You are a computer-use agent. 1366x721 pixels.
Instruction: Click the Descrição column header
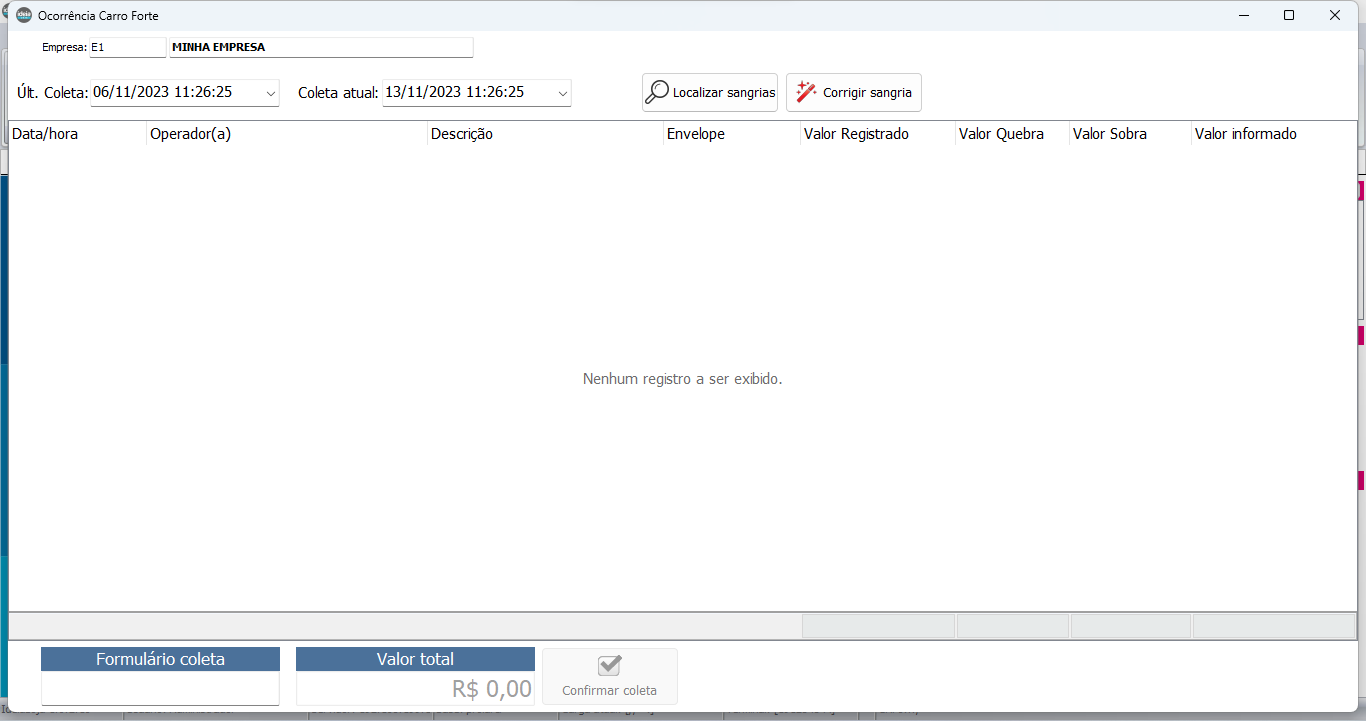(544, 134)
